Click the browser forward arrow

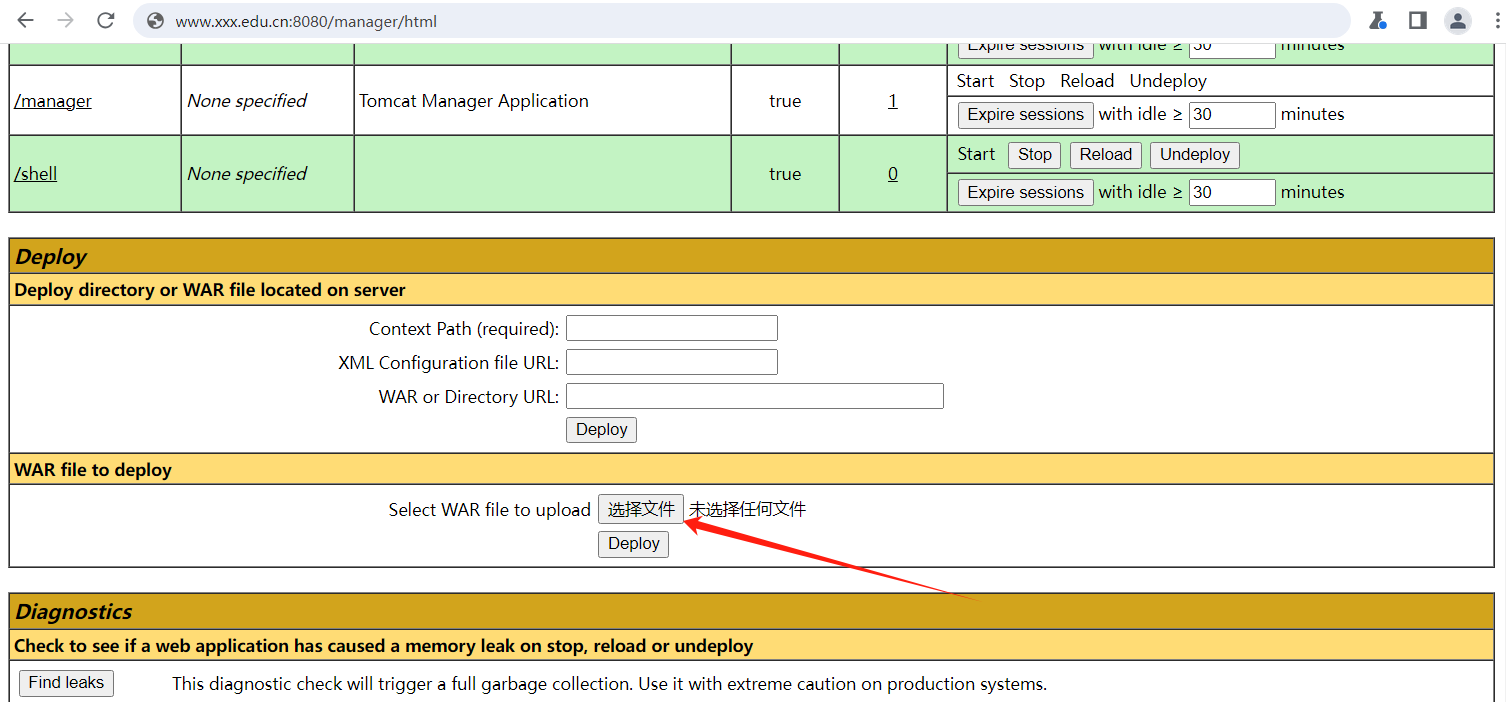66,21
